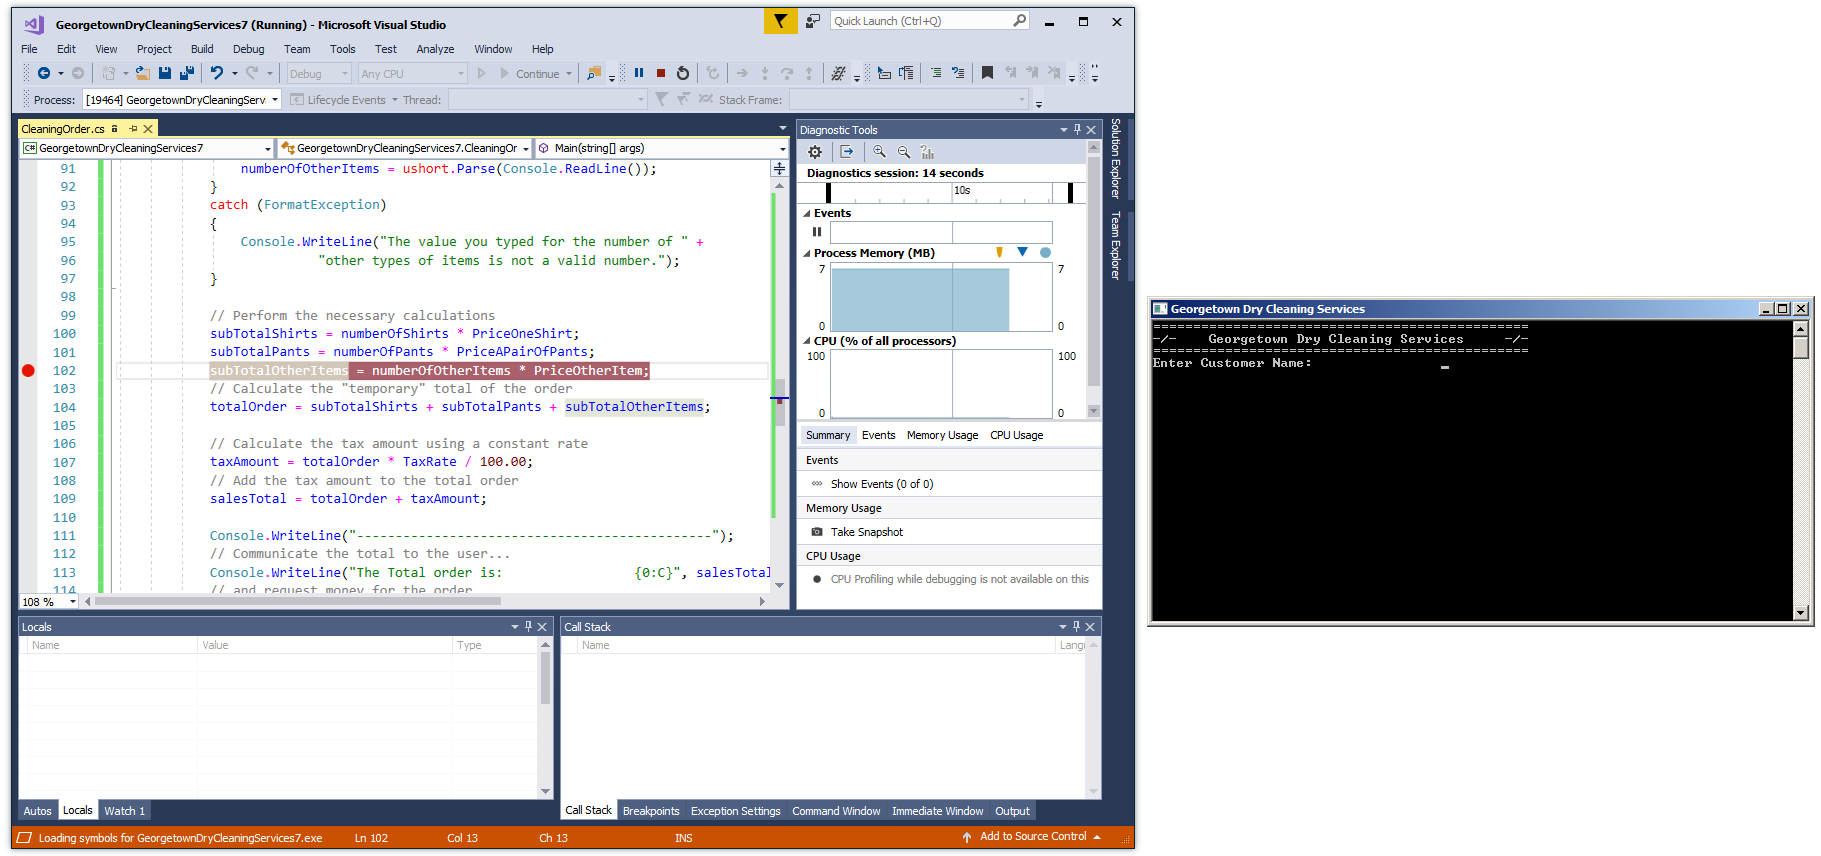Viewport: 1821px width, 856px height.
Task: Toggle the Private Bytes circle legend
Action: (1045, 253)
